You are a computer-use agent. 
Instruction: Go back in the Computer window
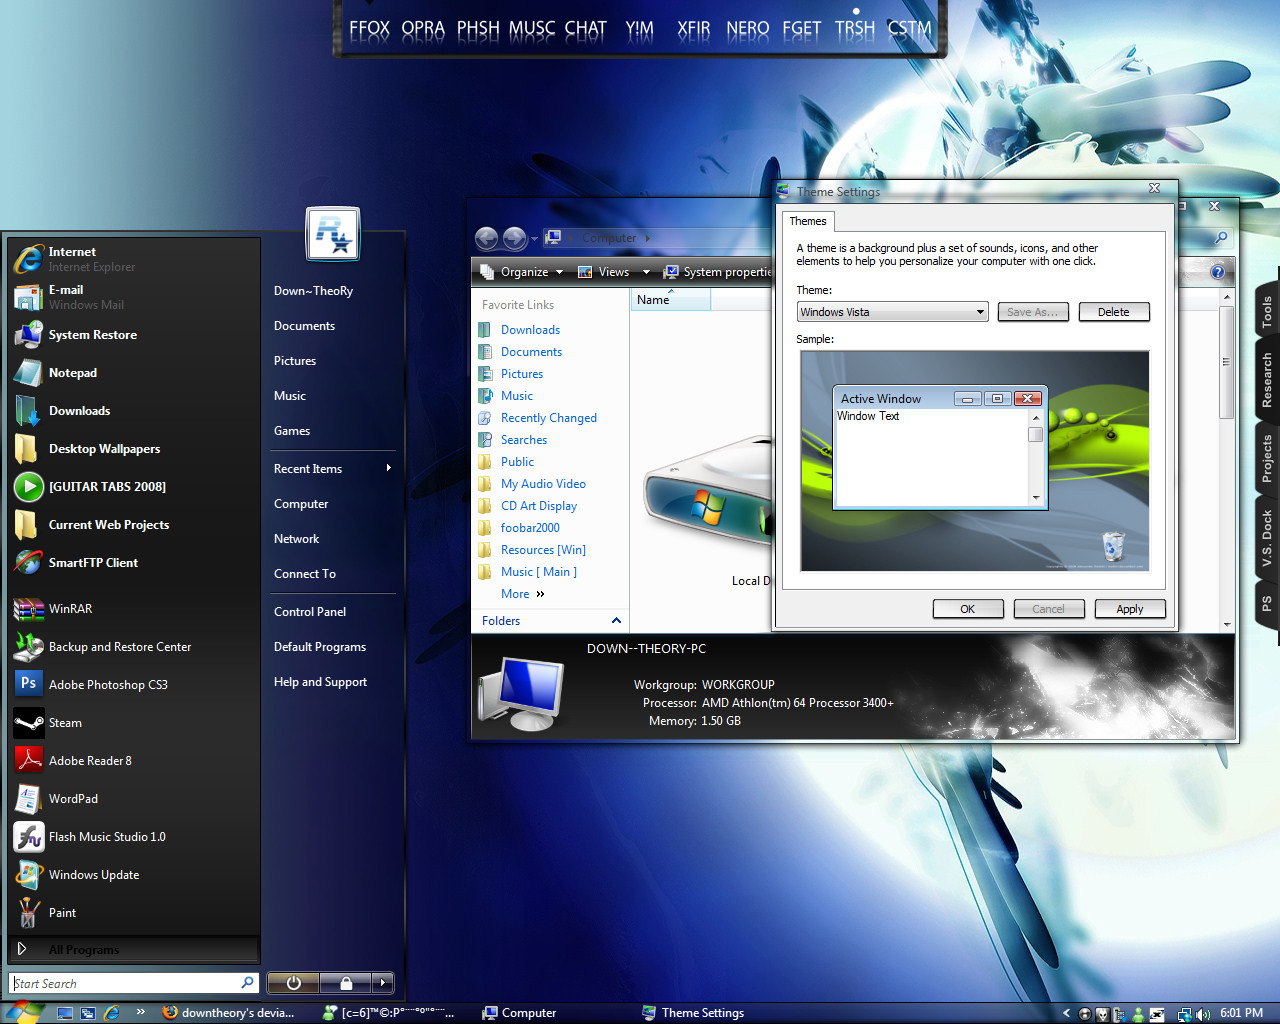coord(486,238)
